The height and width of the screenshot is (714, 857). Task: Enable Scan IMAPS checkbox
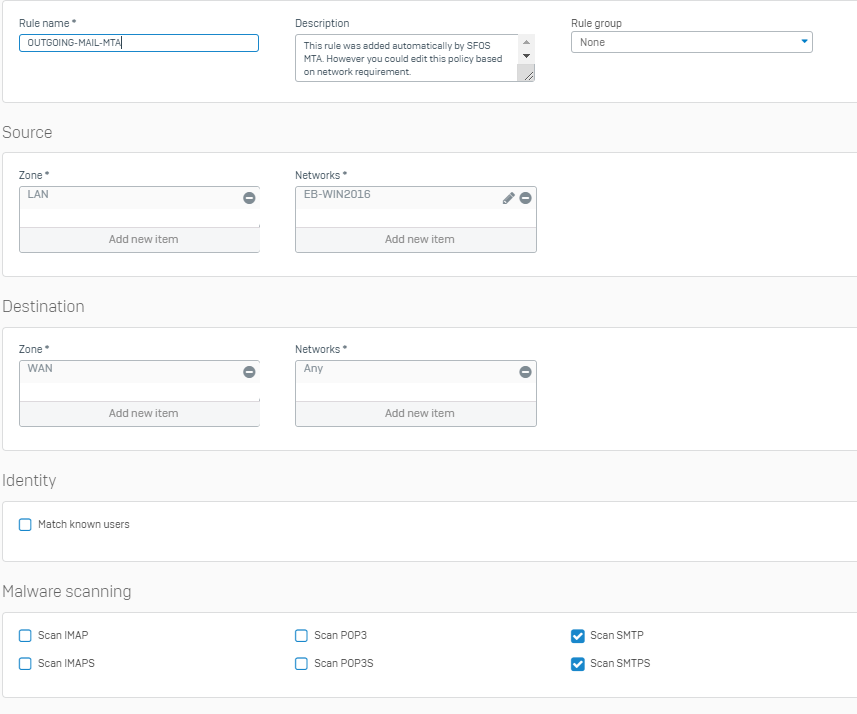point(25,663)
